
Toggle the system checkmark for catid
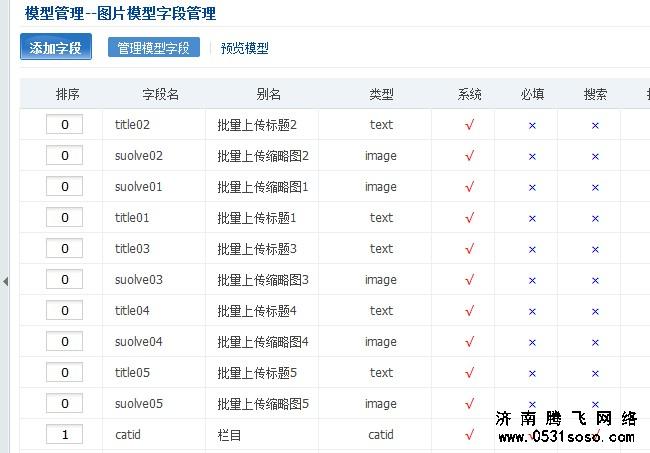click(x=469, y=435)
